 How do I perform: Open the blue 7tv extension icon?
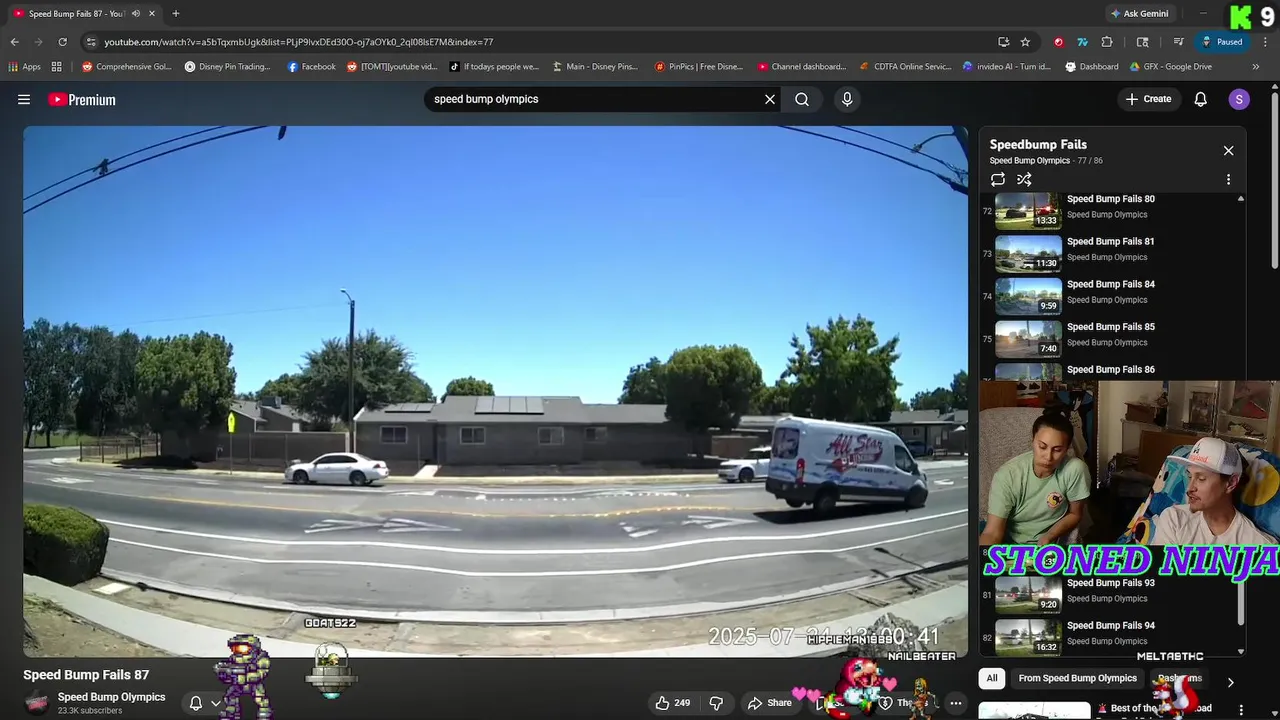(x=1083, y=42)
